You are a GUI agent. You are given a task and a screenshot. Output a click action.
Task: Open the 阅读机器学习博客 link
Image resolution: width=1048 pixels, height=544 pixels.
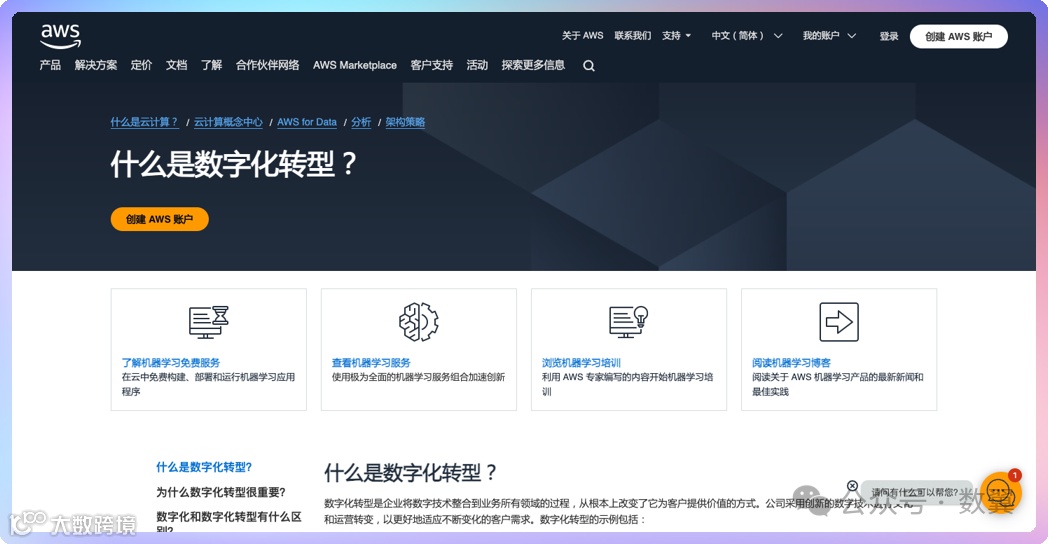pos(791,362)
